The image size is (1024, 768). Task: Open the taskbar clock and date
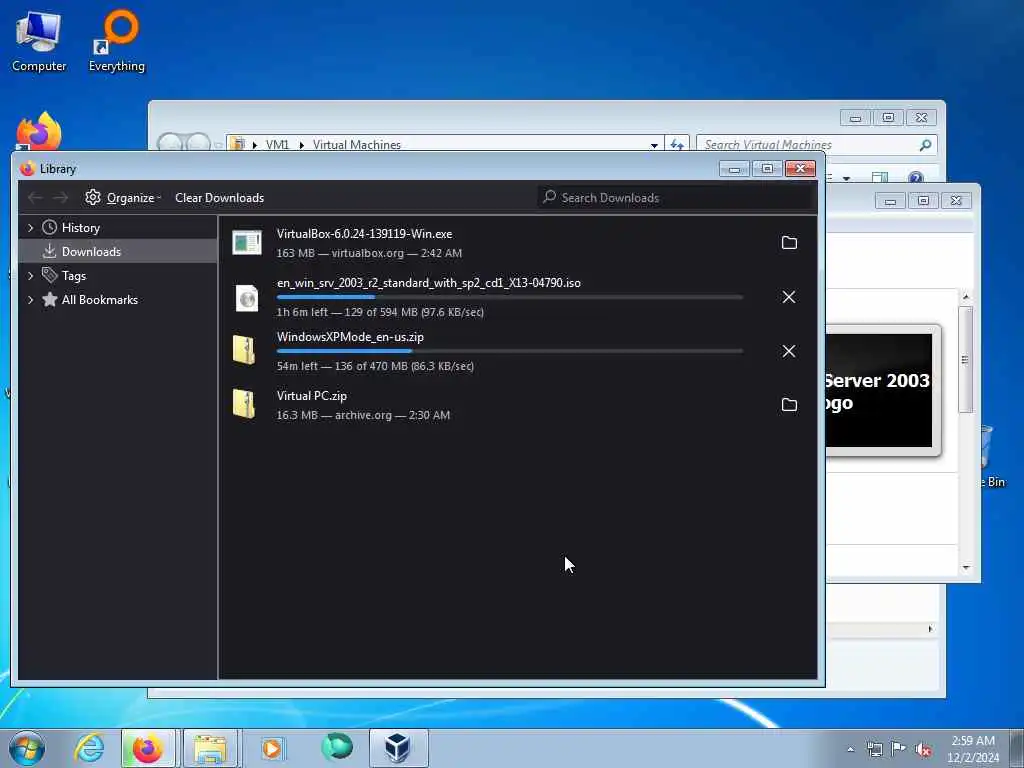(973, 748)
